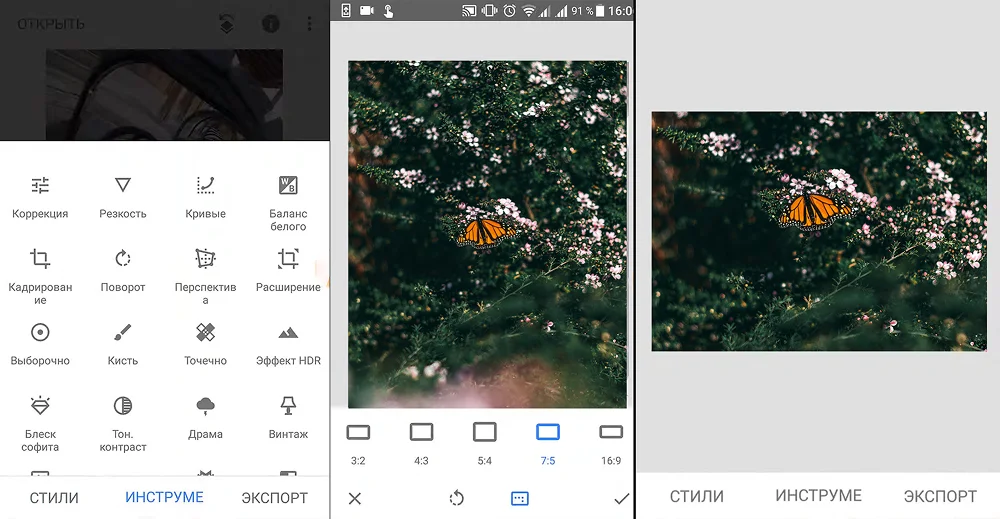Image resolution: width=1000 pixels, height=519 pixels.
Task: Choose the Точечно healing tool
Action: click(205, 344)
